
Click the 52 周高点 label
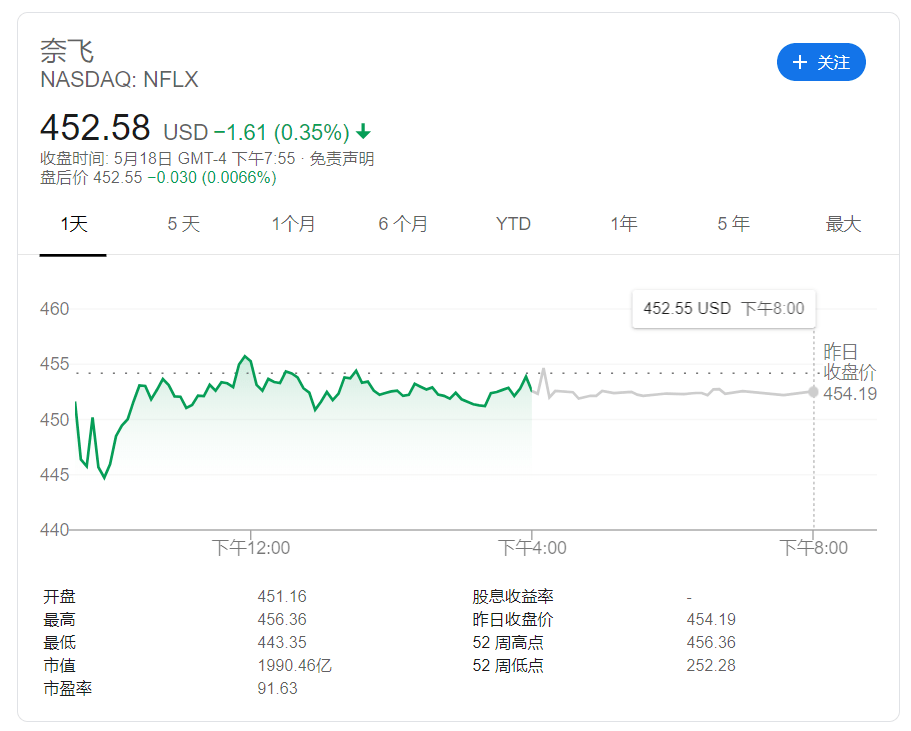coord(508,642)
